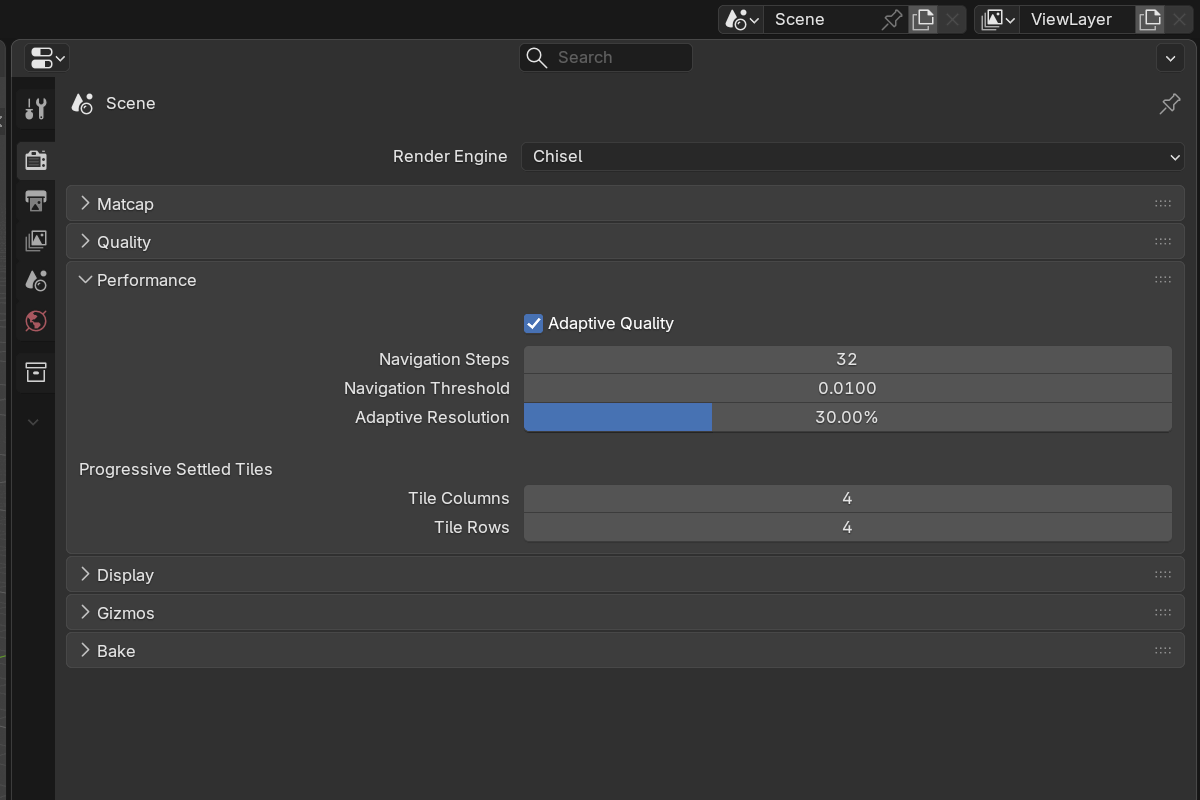Expand the Gizmos panel
The width and height of the screenshot is (1200, 800).
(x=625, y=613)
